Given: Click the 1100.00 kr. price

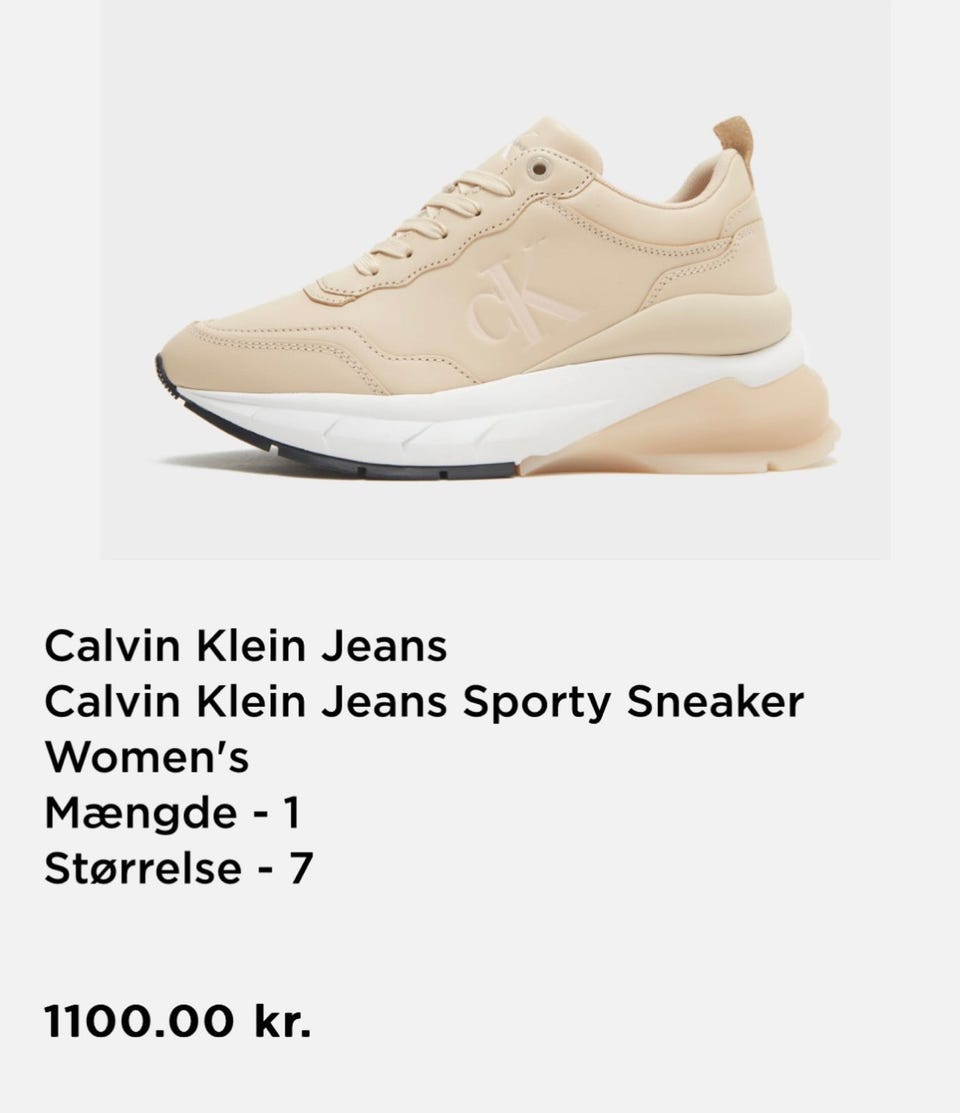Looking at the screenshot, I should (x=178, y=1021).
